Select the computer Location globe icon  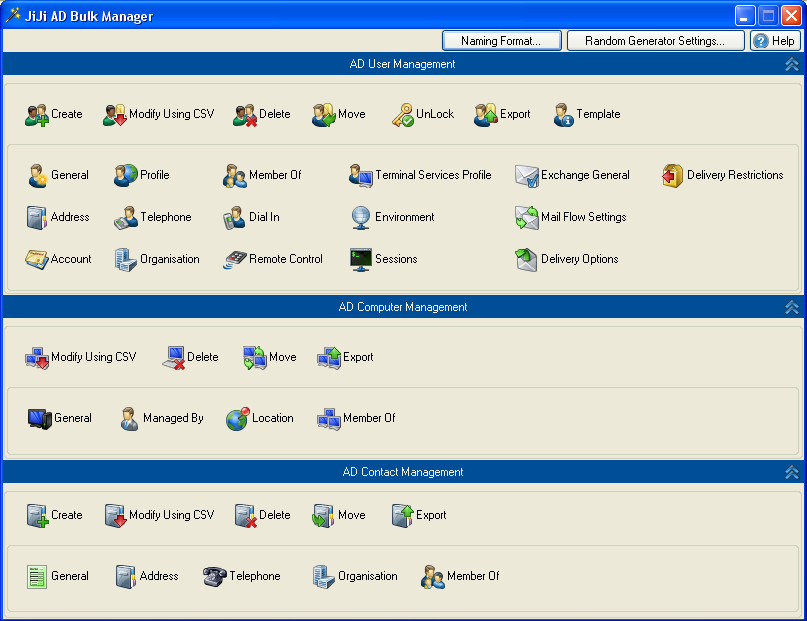click(x=238, y=419)
